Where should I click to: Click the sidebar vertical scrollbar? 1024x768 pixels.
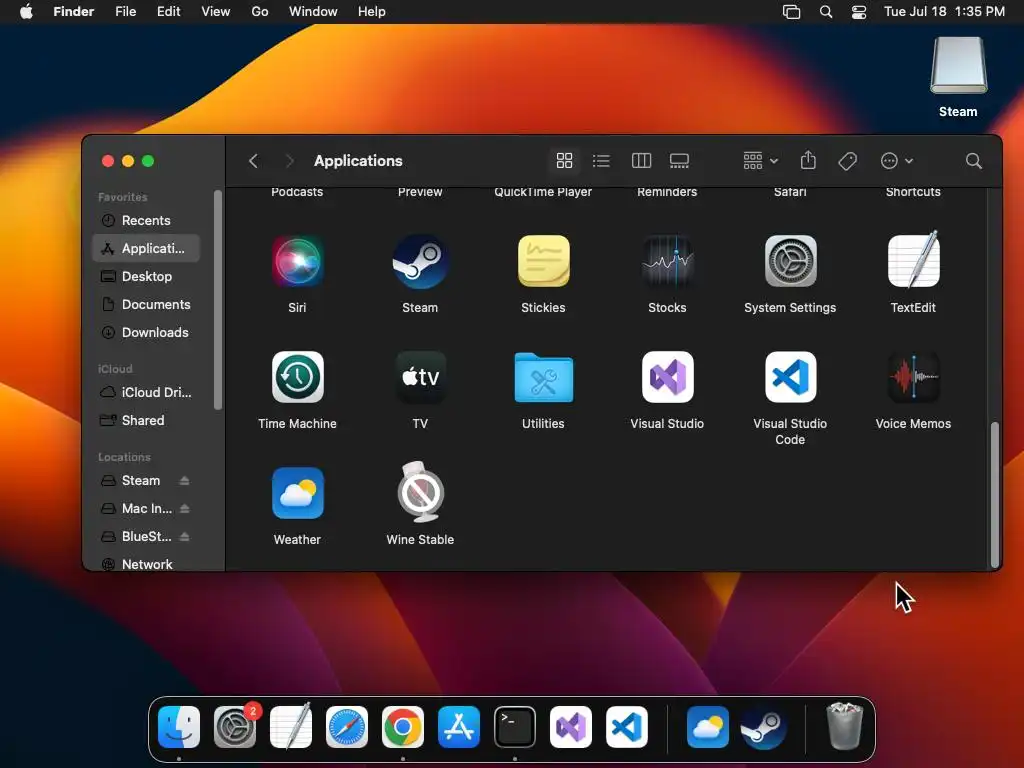[218, 300]
